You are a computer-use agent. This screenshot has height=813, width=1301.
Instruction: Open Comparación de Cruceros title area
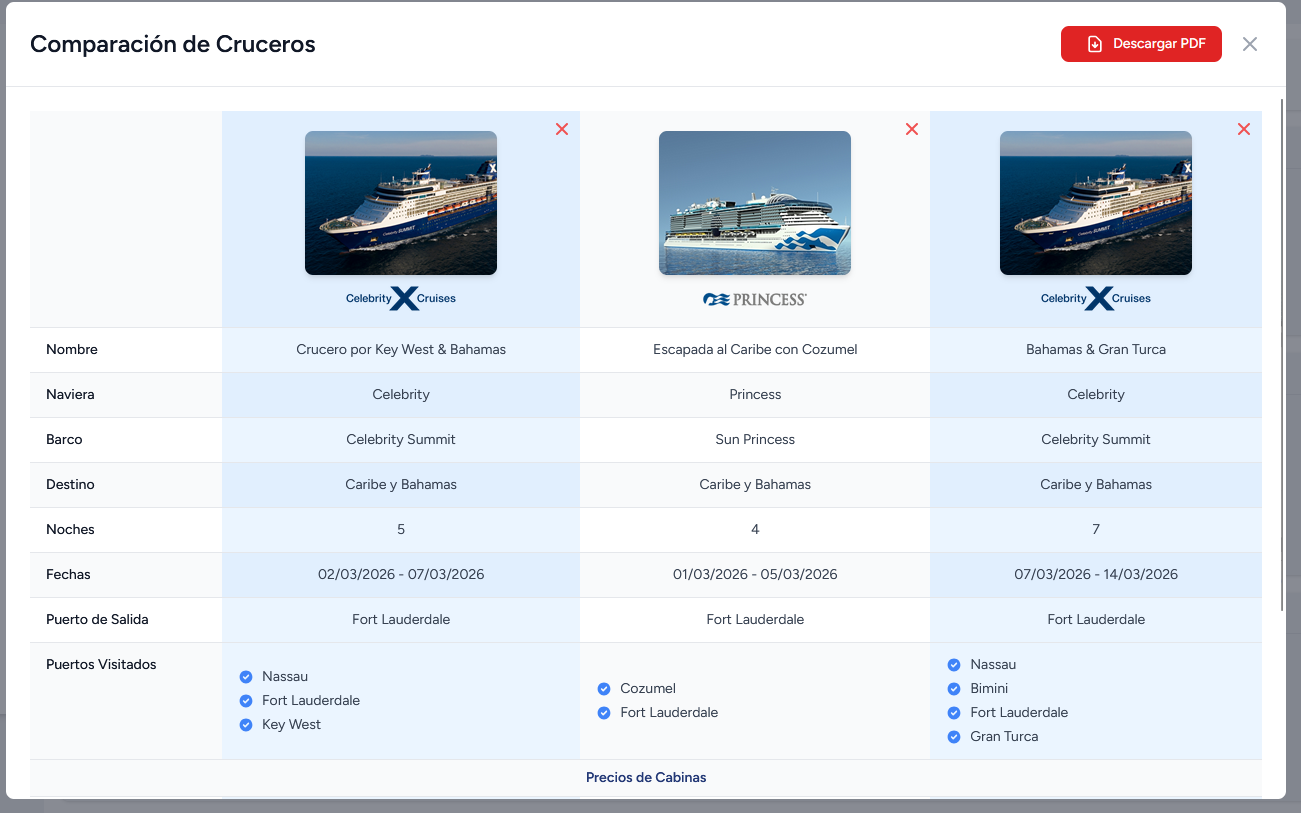172,44
